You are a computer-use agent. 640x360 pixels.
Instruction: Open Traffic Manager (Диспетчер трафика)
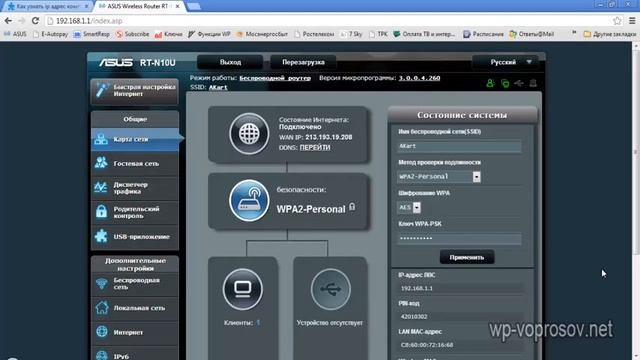[x=135, y=188]
